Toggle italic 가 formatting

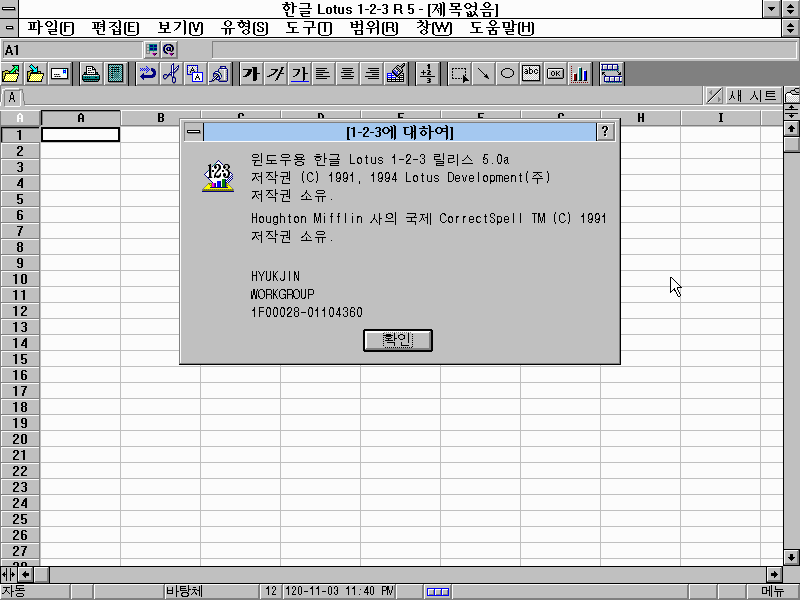pos(276,74)
